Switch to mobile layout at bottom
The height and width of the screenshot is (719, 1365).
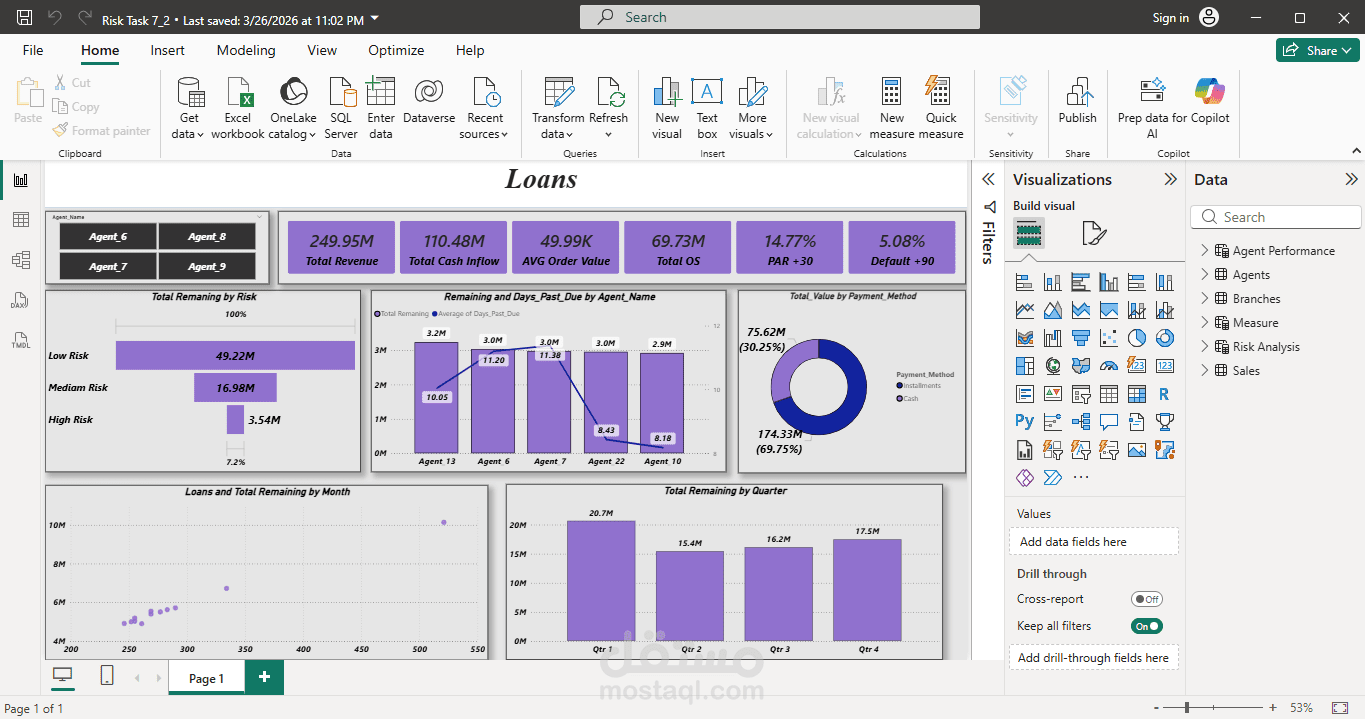click(107, 677)
